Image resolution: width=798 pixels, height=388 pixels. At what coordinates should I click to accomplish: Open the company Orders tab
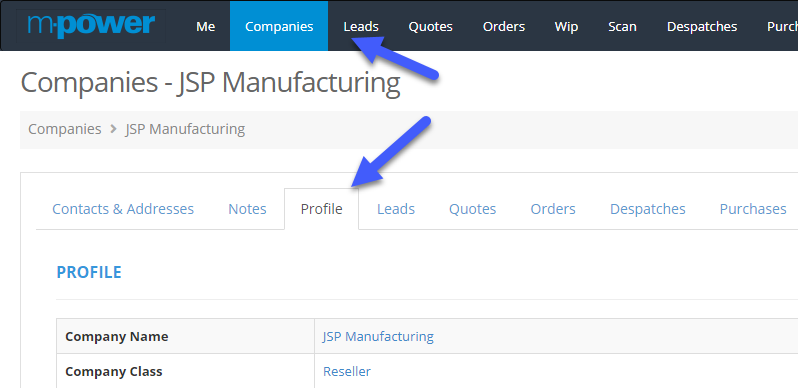point(553,209)
